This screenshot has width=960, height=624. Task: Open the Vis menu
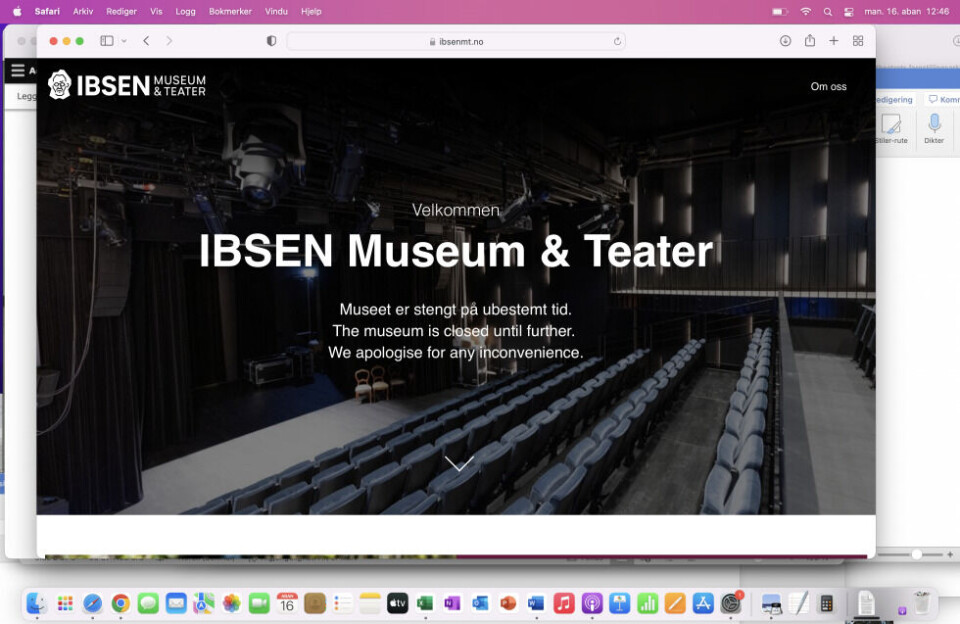click(156, 11)
